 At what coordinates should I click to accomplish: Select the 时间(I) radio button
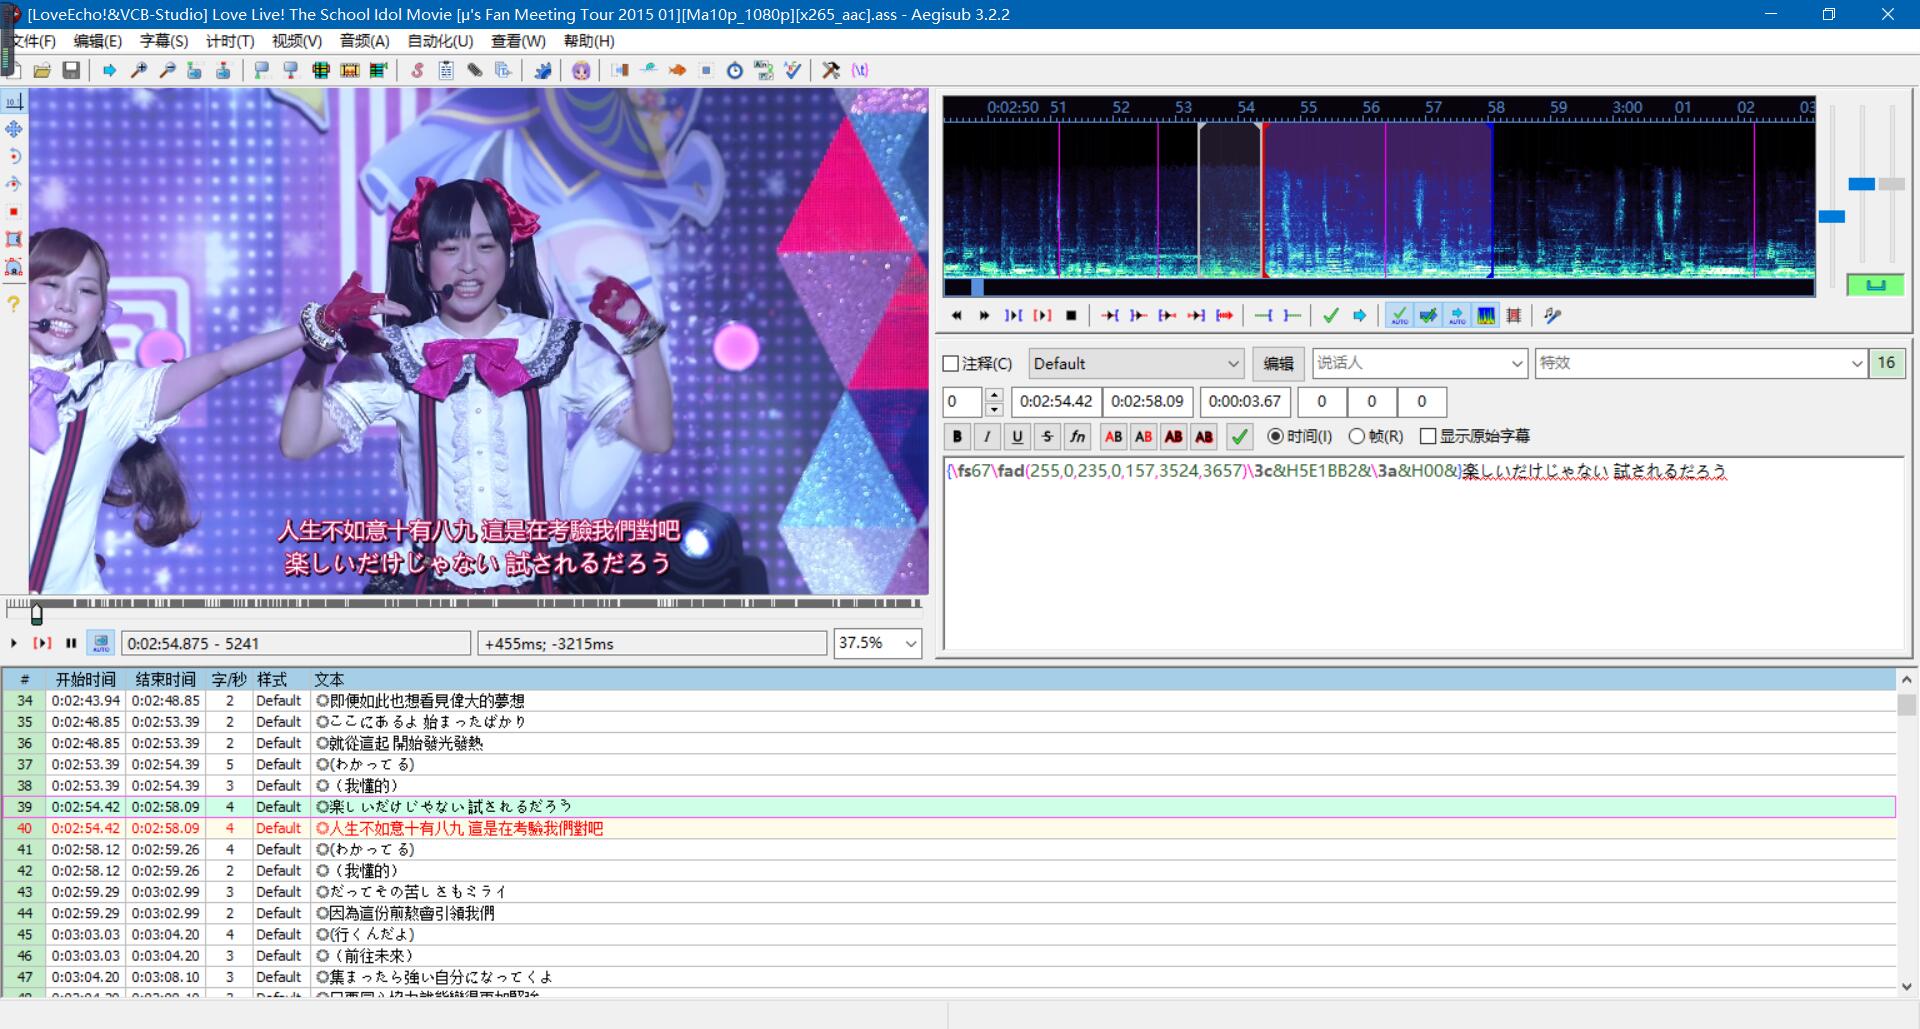(1275, 436)
